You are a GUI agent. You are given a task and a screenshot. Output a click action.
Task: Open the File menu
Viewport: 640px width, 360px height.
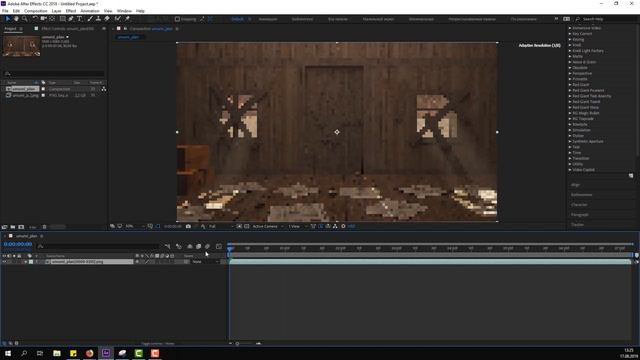point(5,11)
